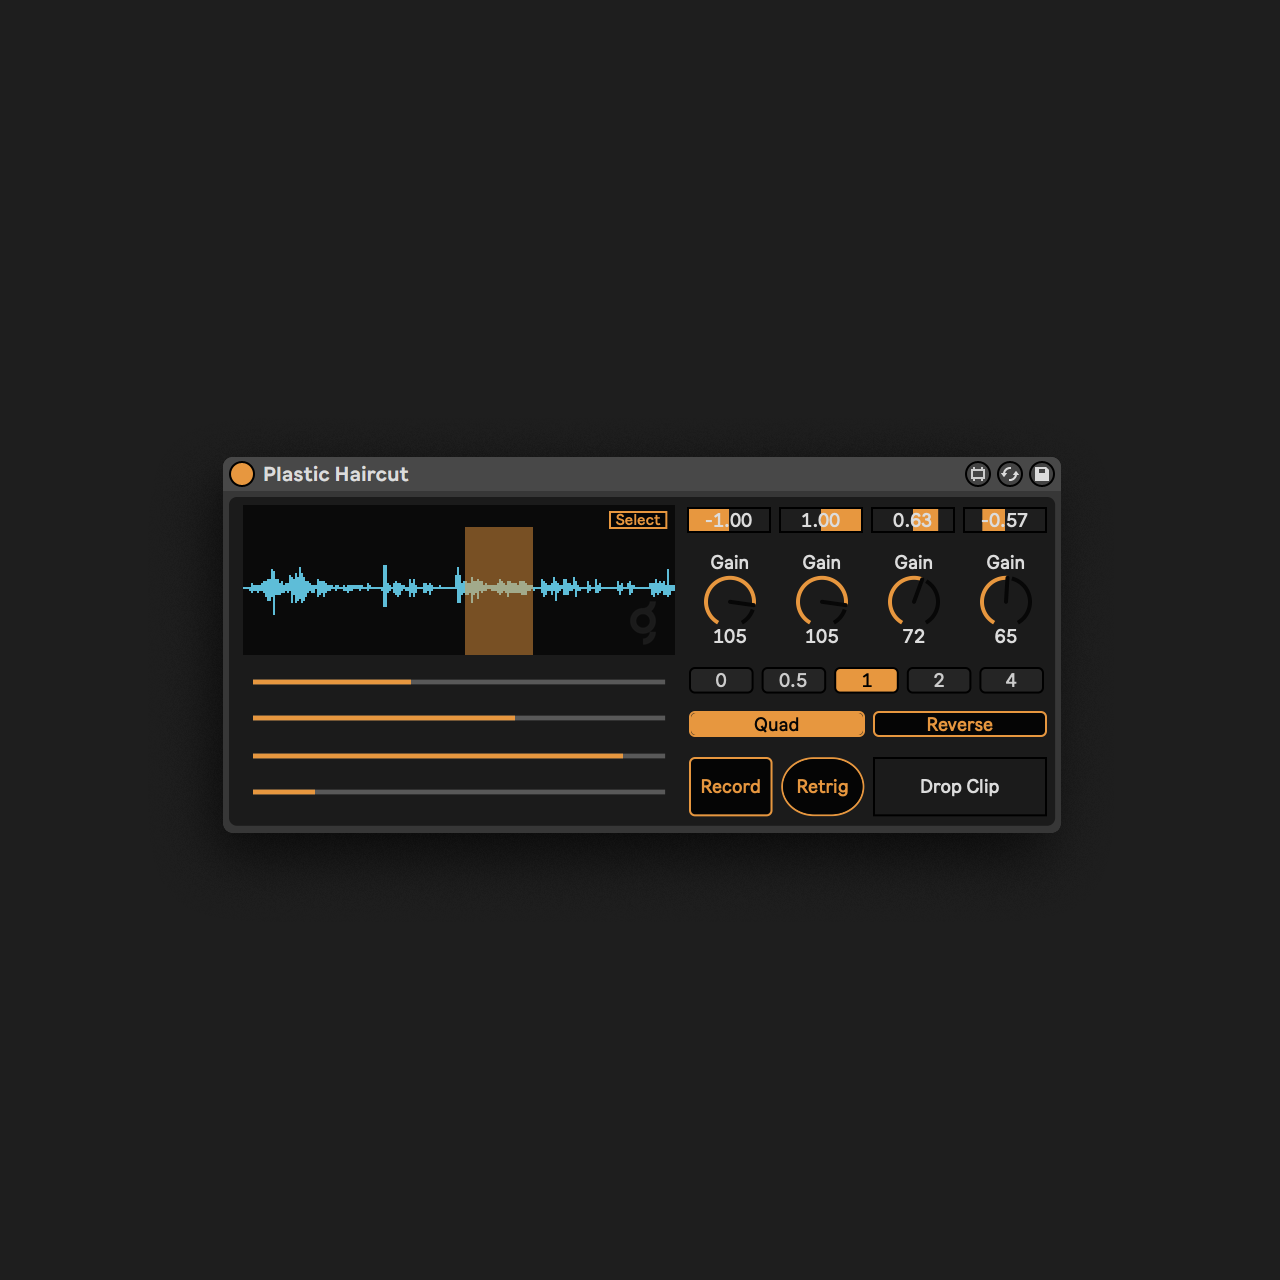The height and width of the screenshot is (1280, 1280).
Task: Choose speed value 4
Action: (1011, 680)
